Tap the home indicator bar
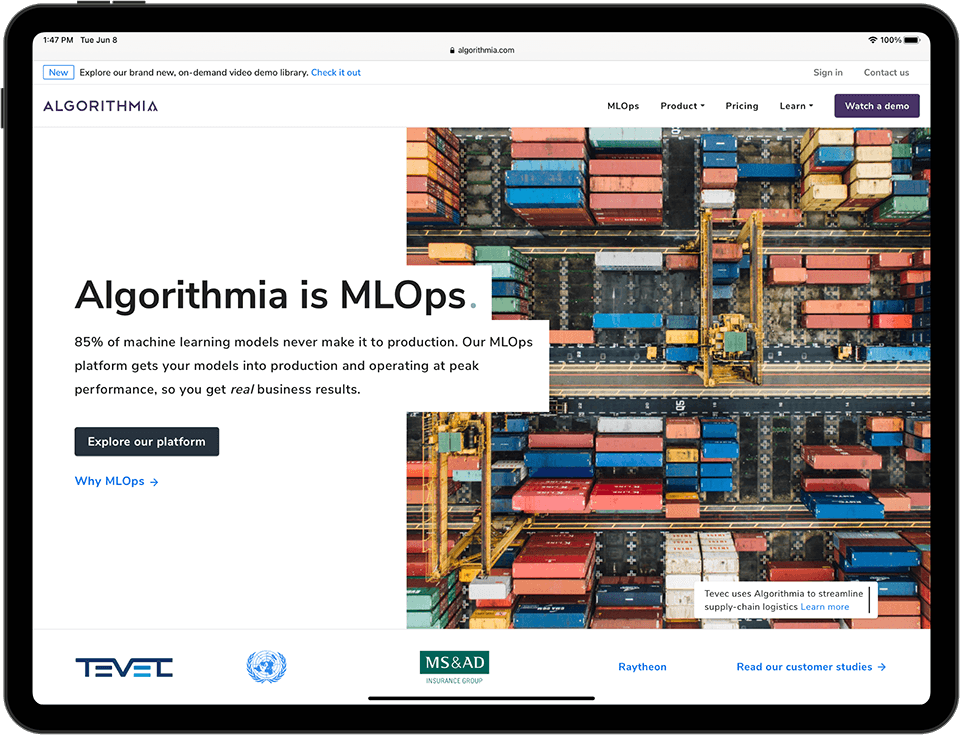The height and width of the screenshot is (735, 960). [481, 698]
